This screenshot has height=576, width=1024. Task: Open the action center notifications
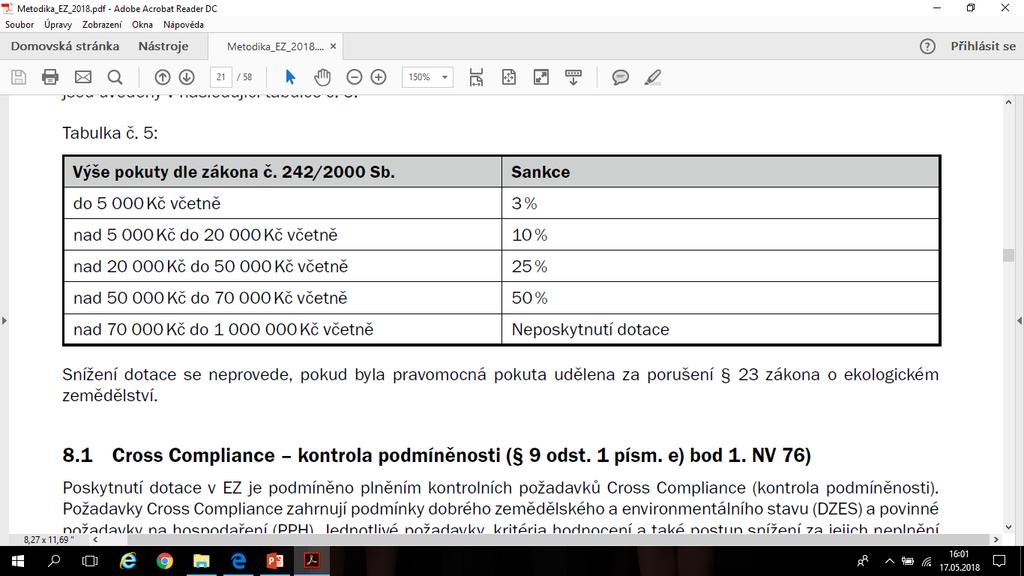pos(999,561)
